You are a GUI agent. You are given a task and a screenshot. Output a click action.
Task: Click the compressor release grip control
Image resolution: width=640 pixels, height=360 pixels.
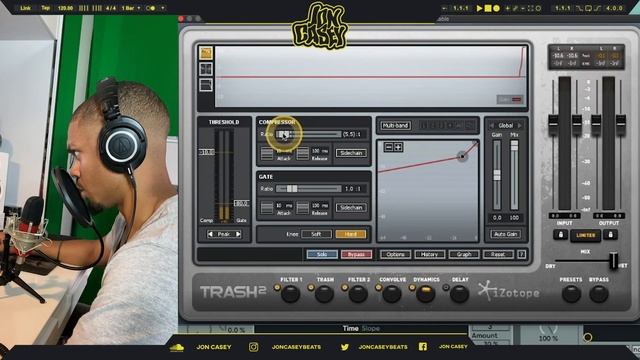pos(302,153)
